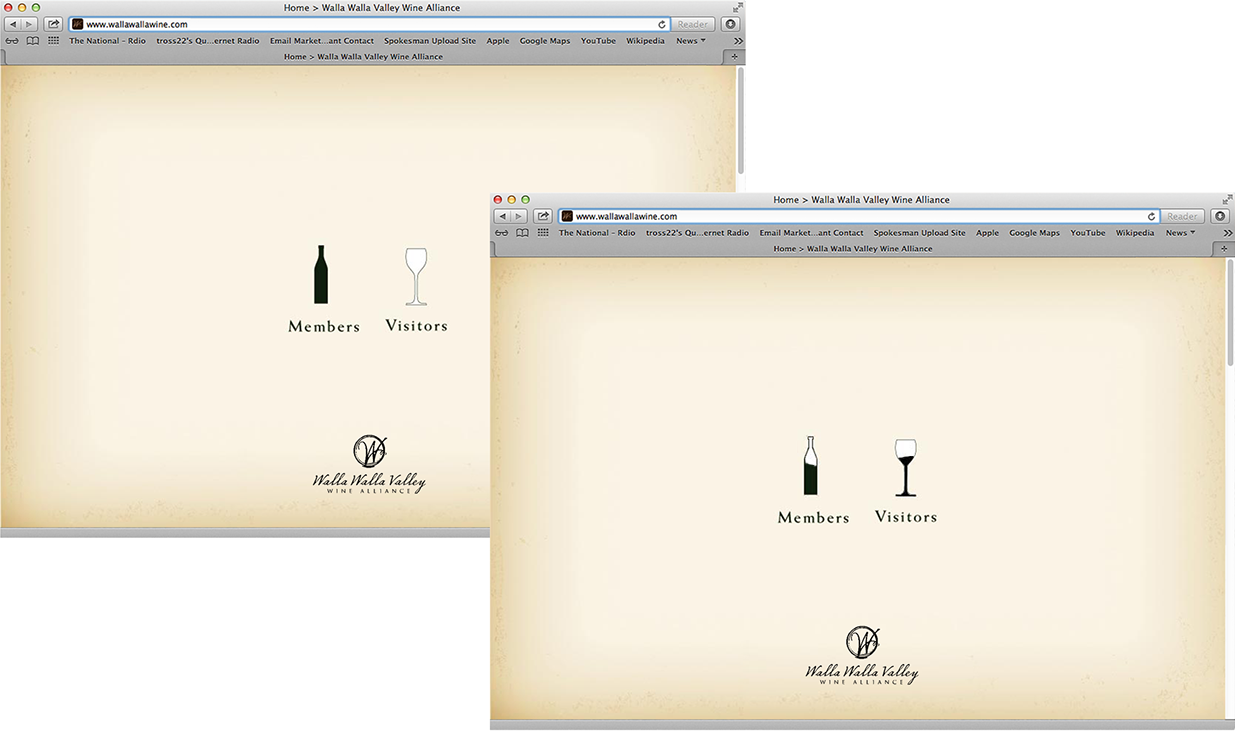Open Wikipedia bookmark in the rear window
The height and width of the screenshot is (731, 1235).
coord(645,41)
